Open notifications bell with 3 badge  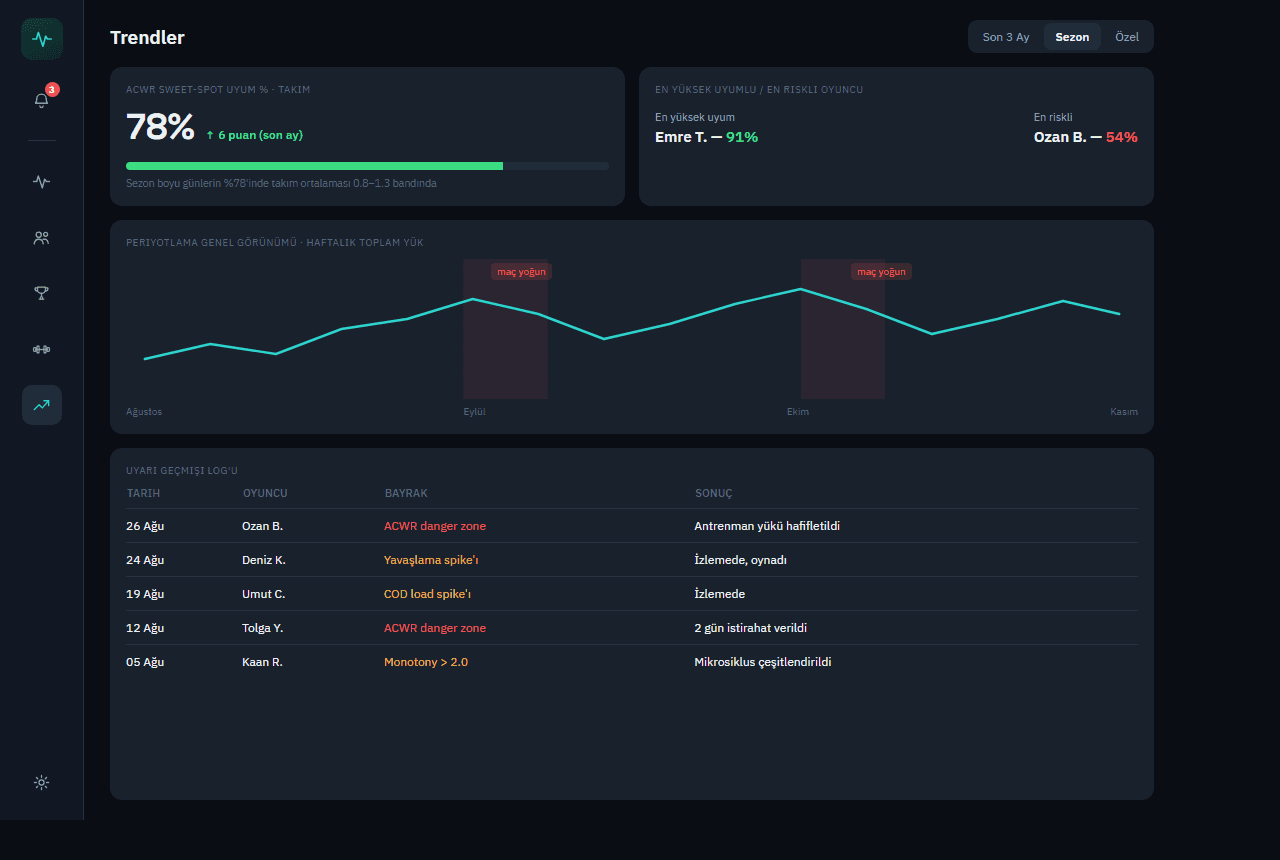[x=42, y=99]
